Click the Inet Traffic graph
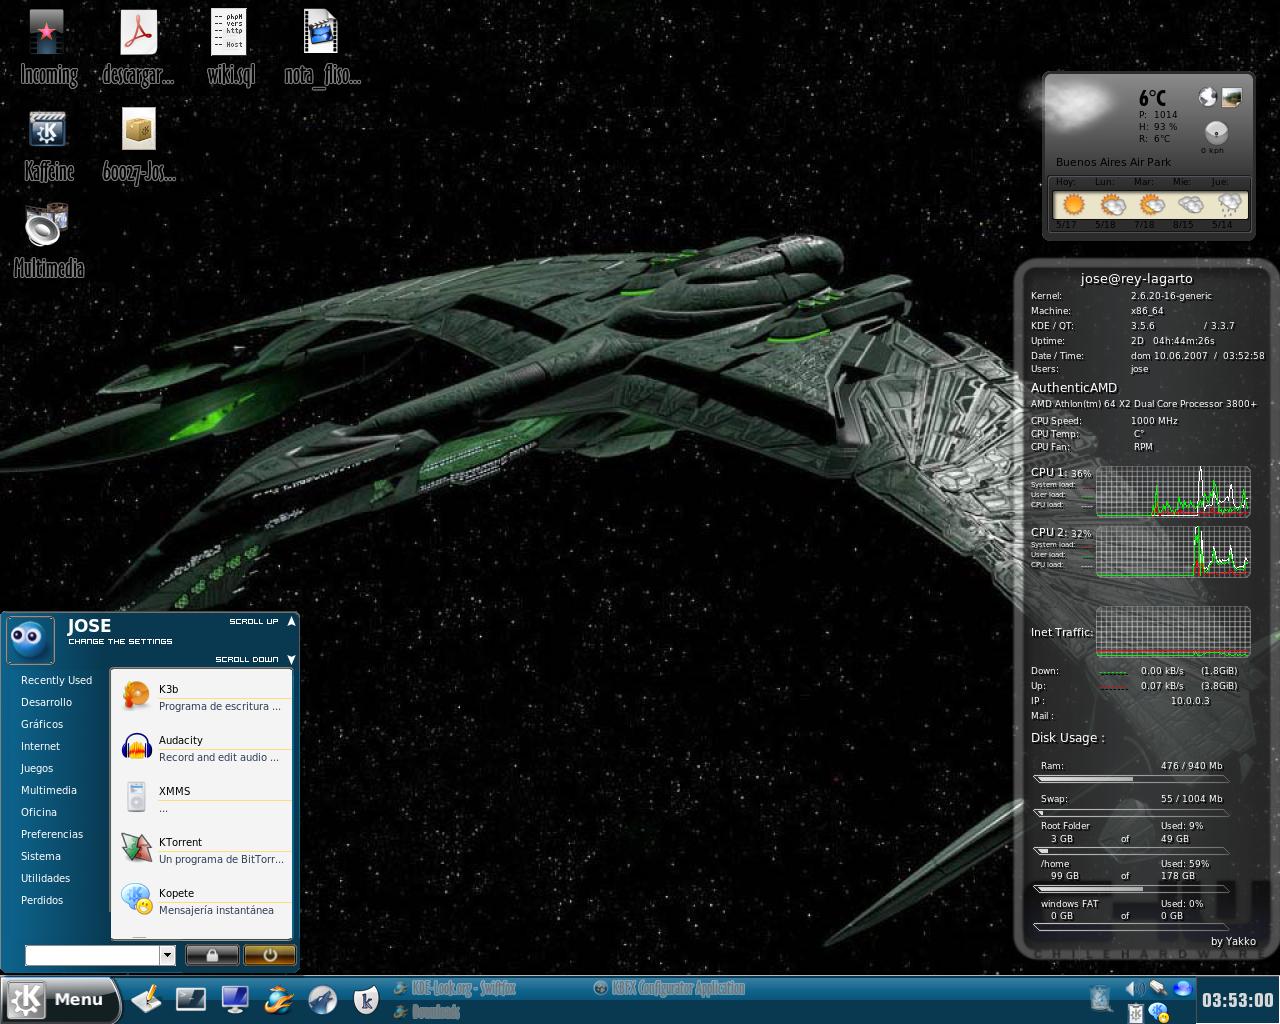Screen dimensions: 1280x1024 (1173, 631)
